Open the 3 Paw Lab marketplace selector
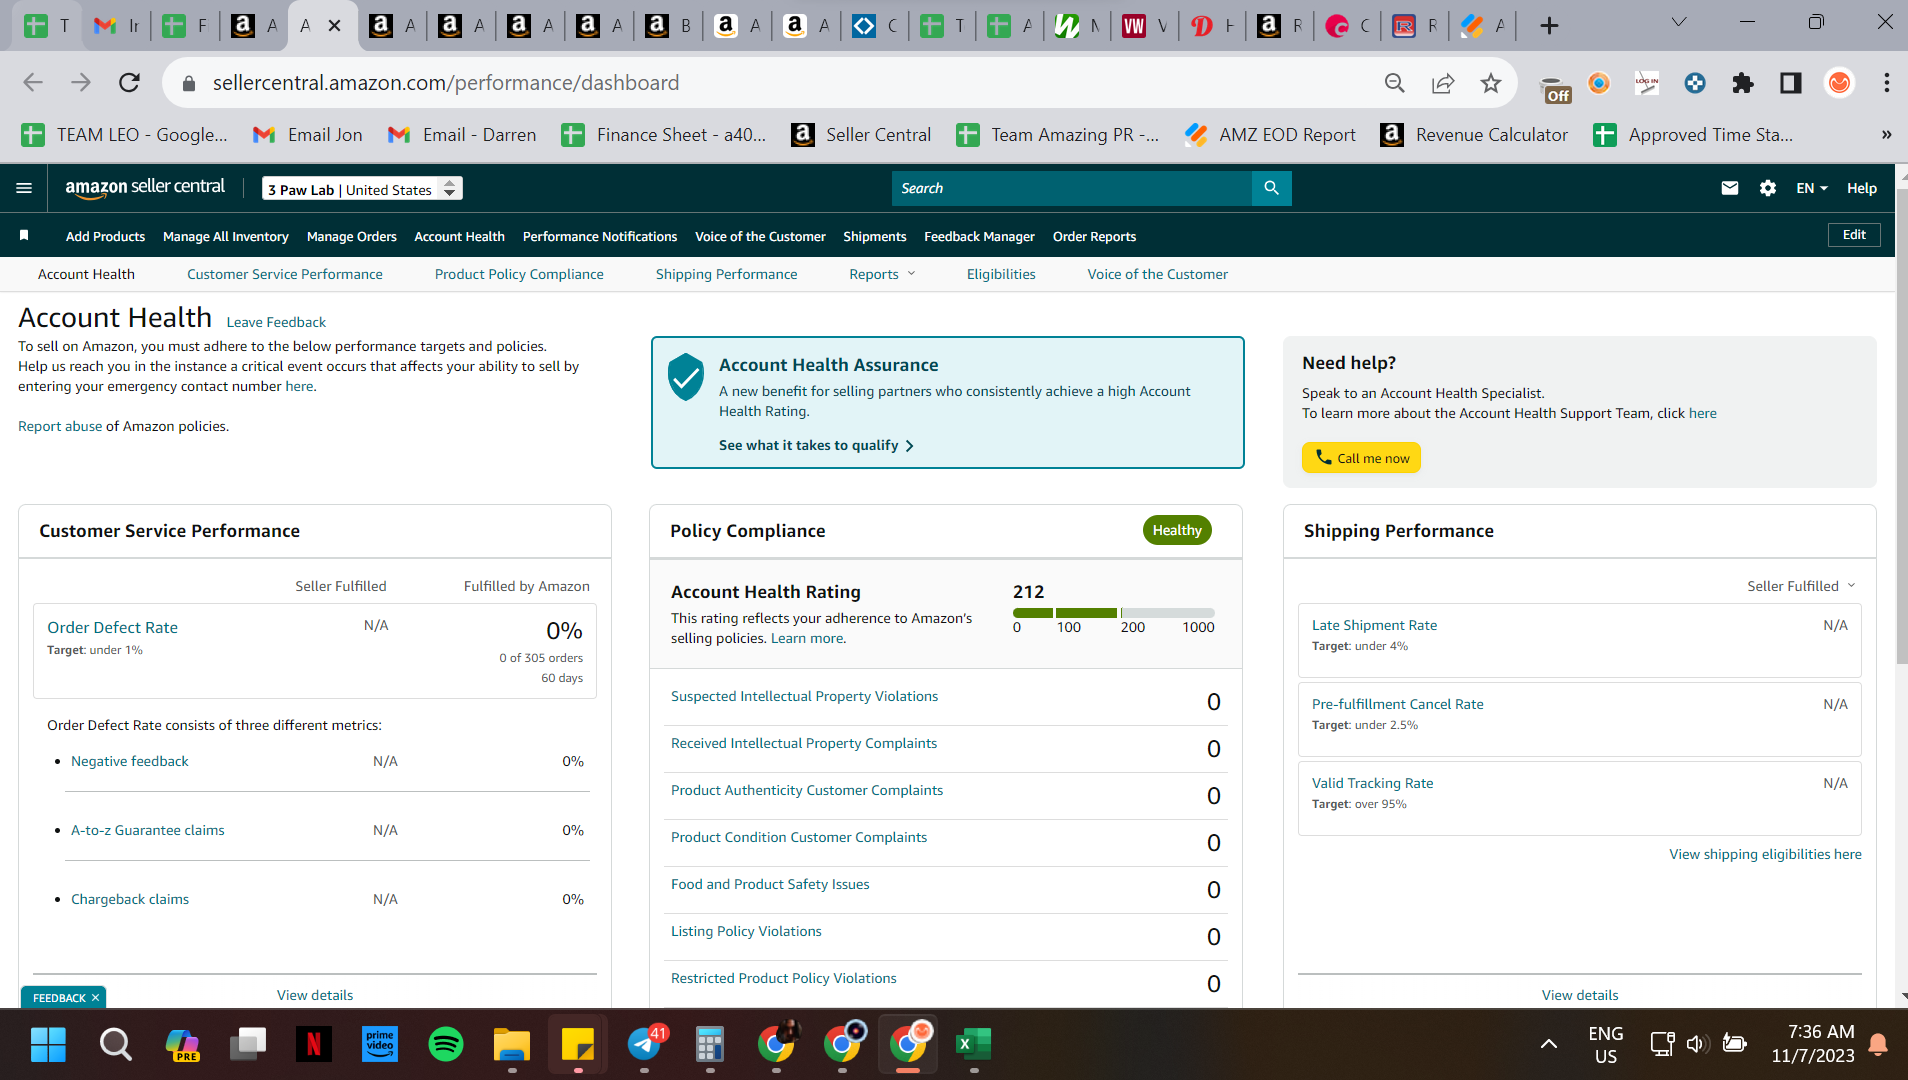 coord(362,189)
